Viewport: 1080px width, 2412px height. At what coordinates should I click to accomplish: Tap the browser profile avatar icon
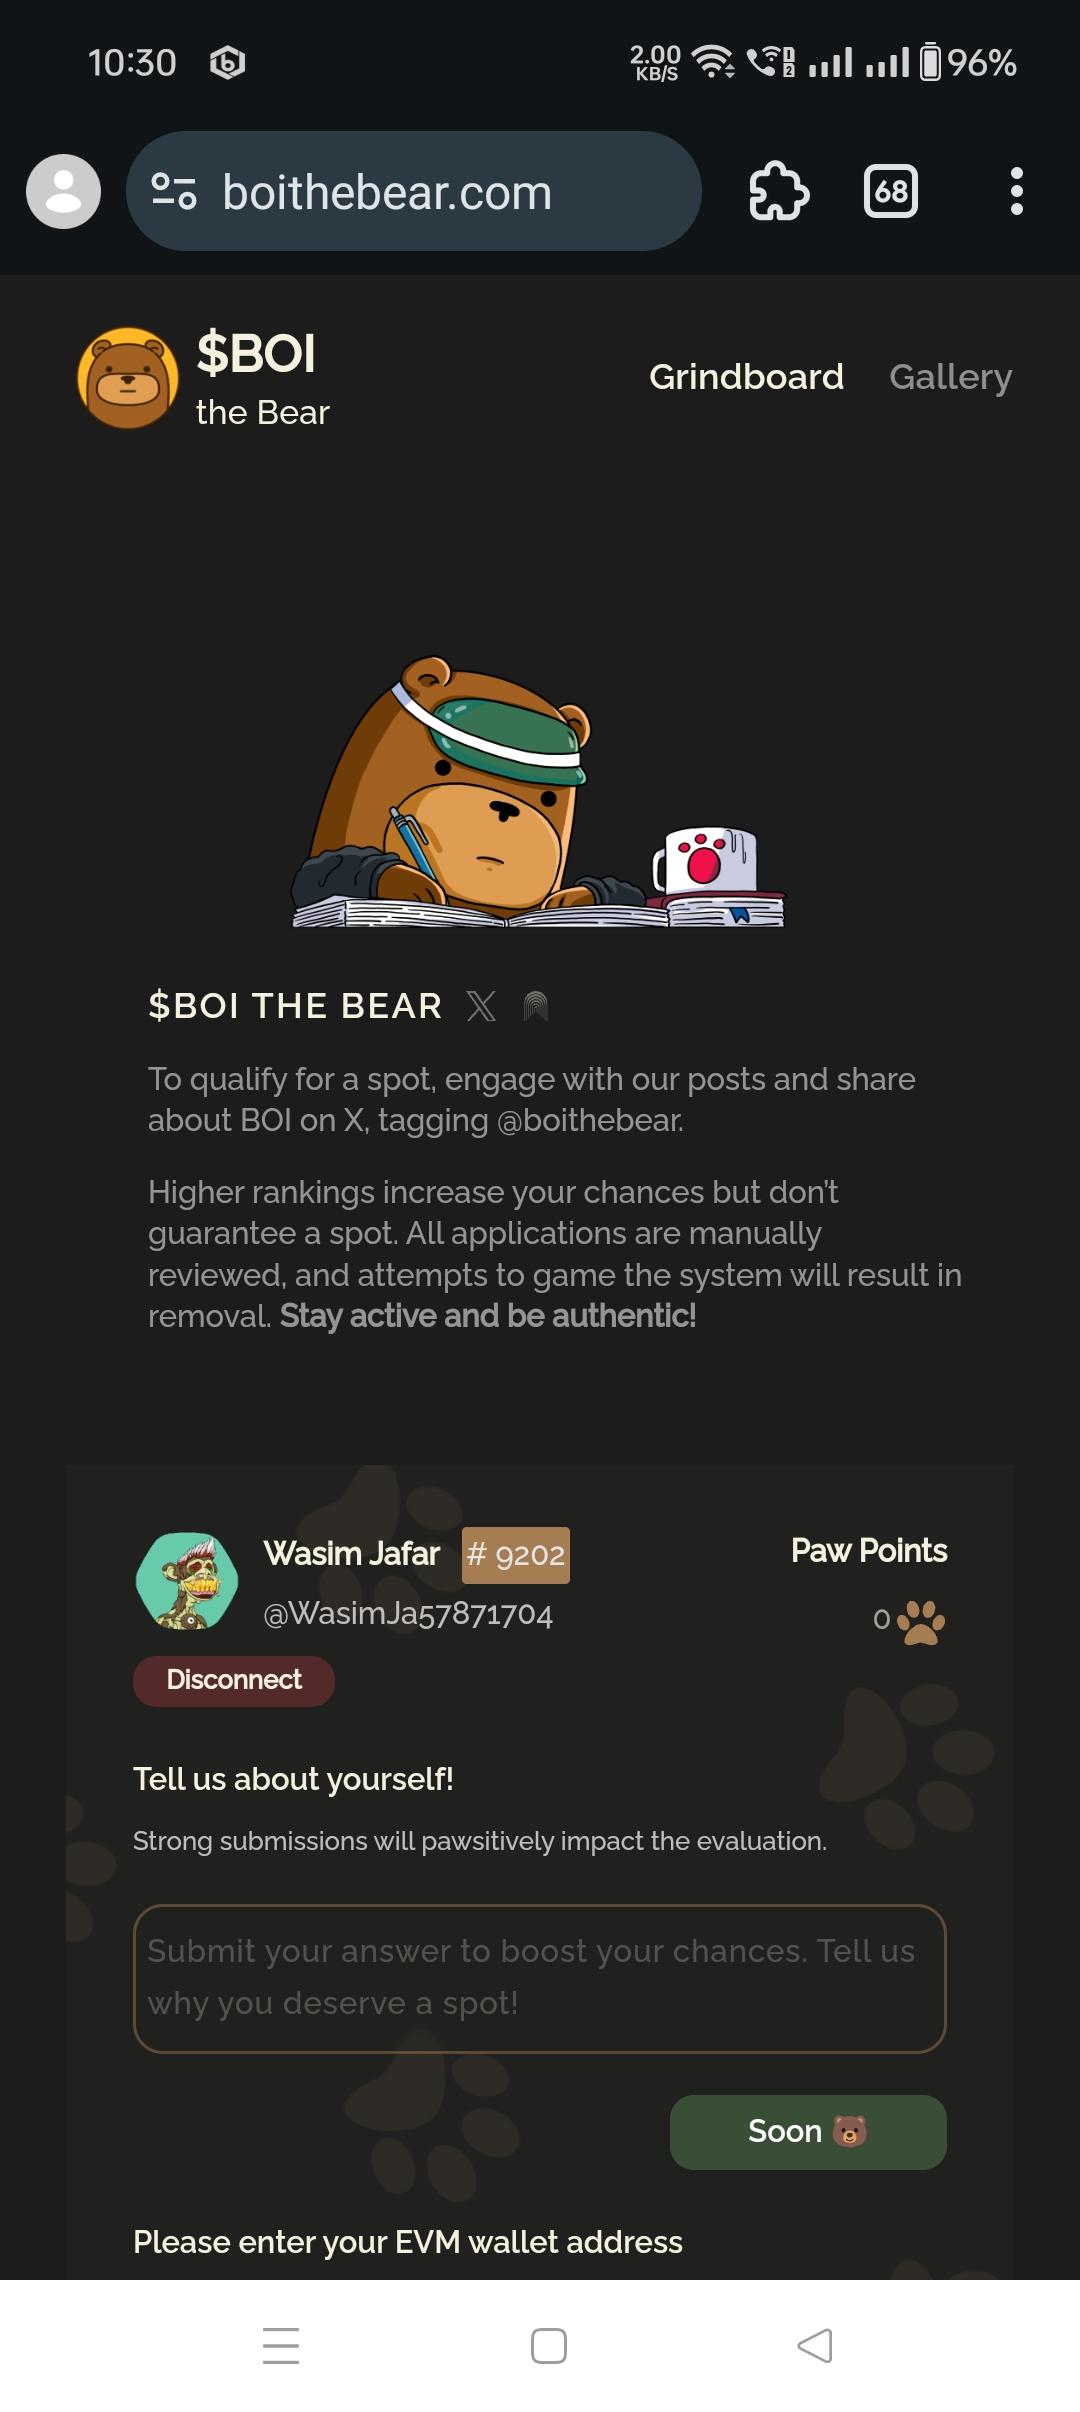point(63,191)
